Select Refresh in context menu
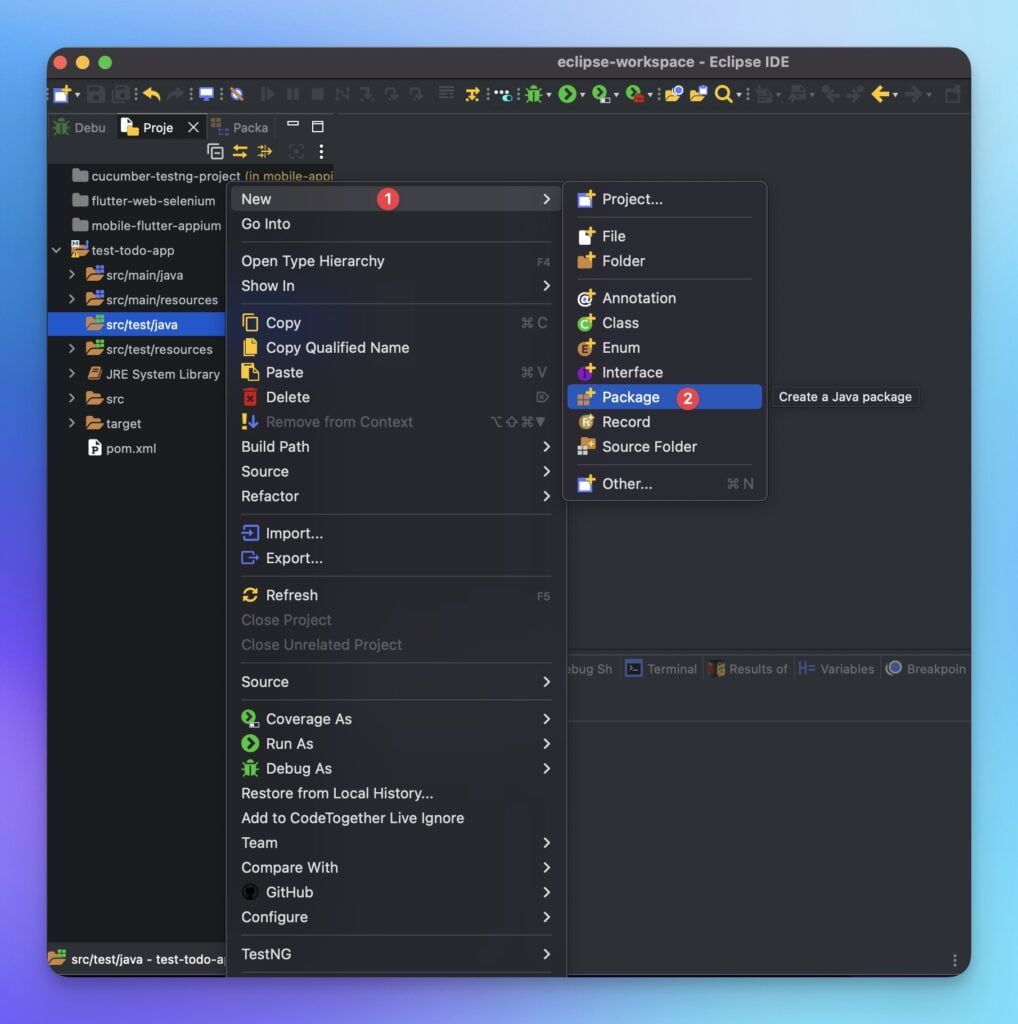Viewport: 1018px width, 1024px height. click(x=396, y=595)
